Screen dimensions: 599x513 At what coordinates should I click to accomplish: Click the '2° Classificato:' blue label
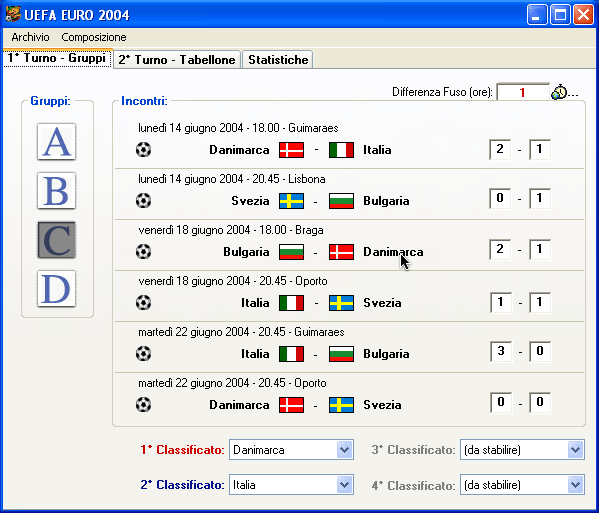point(182,485)
